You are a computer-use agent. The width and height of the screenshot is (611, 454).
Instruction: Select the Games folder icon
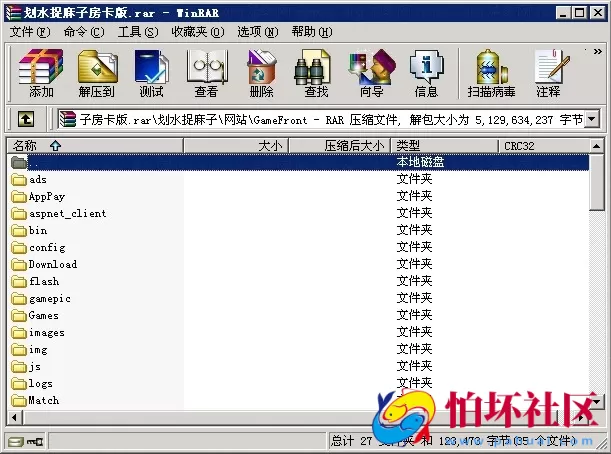point(19,316)
